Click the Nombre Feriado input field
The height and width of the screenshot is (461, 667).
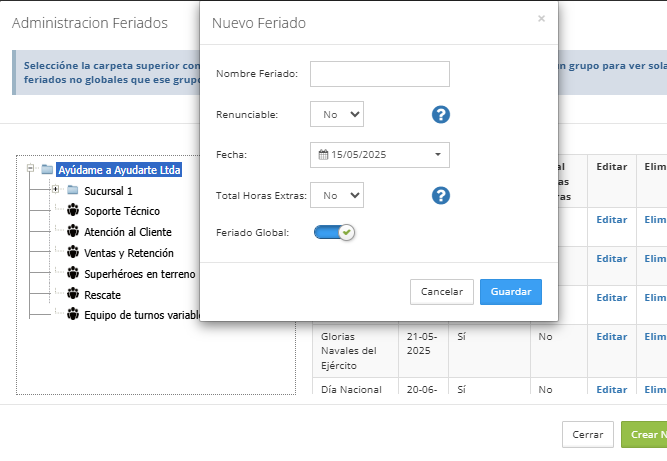(x=380, y=74)
